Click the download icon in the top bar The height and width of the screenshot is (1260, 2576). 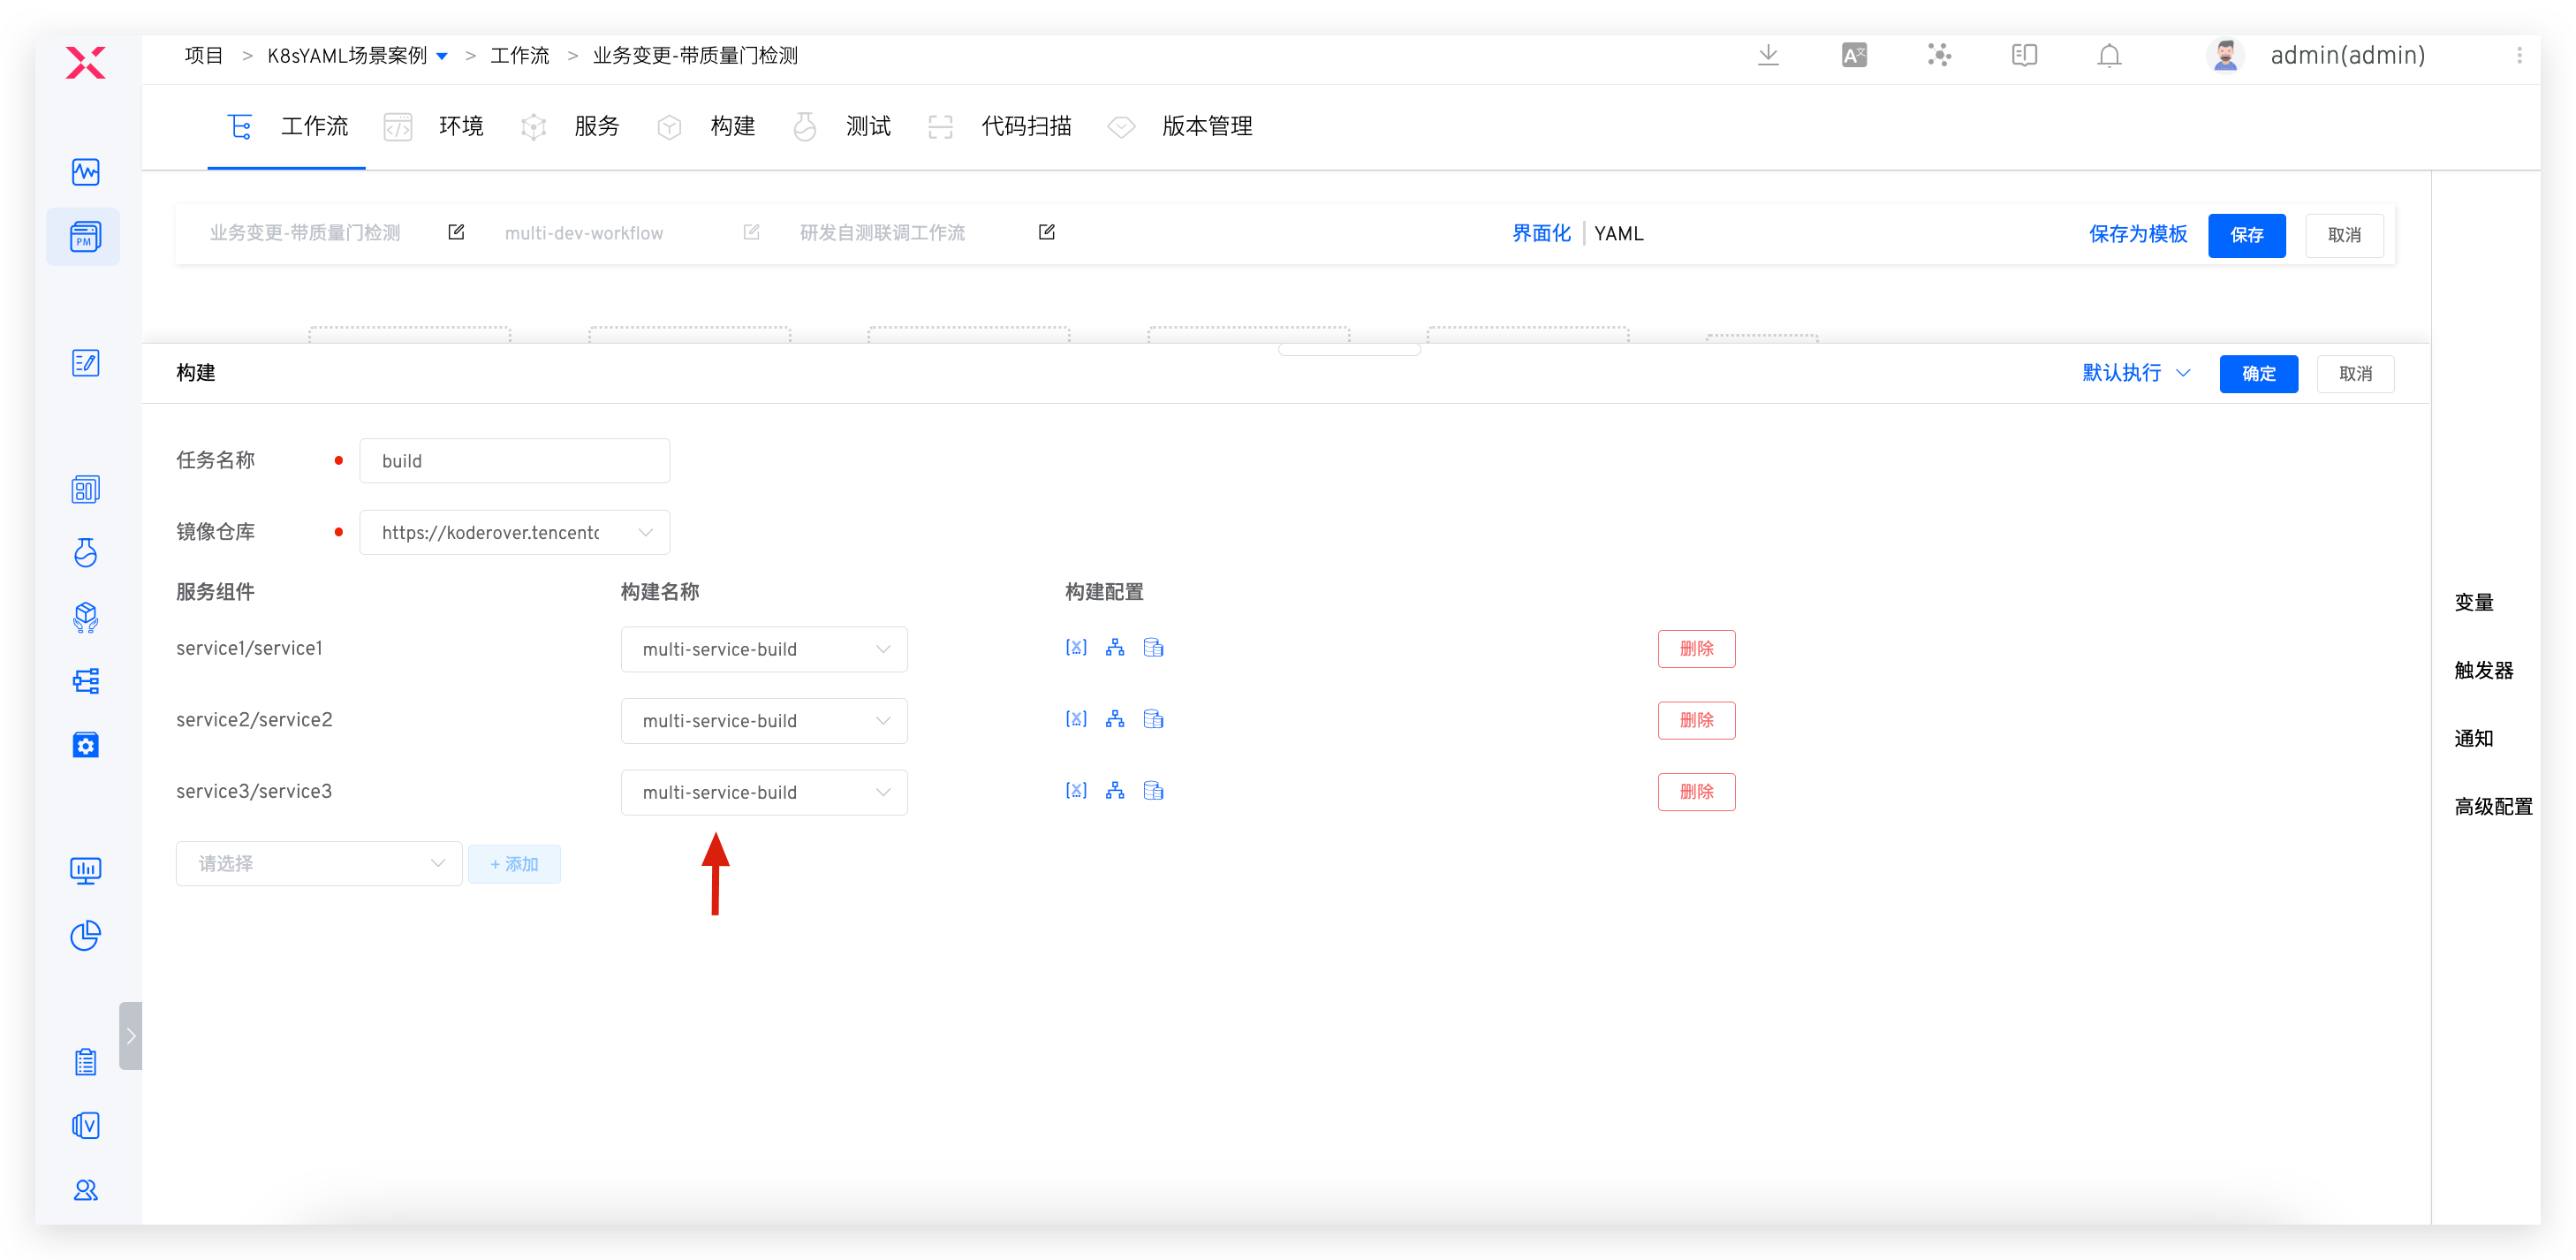pos(1769,55)
